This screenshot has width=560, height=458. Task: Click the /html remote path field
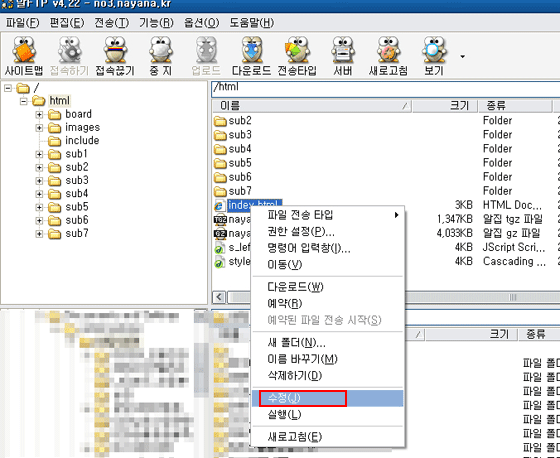[386, 88]
